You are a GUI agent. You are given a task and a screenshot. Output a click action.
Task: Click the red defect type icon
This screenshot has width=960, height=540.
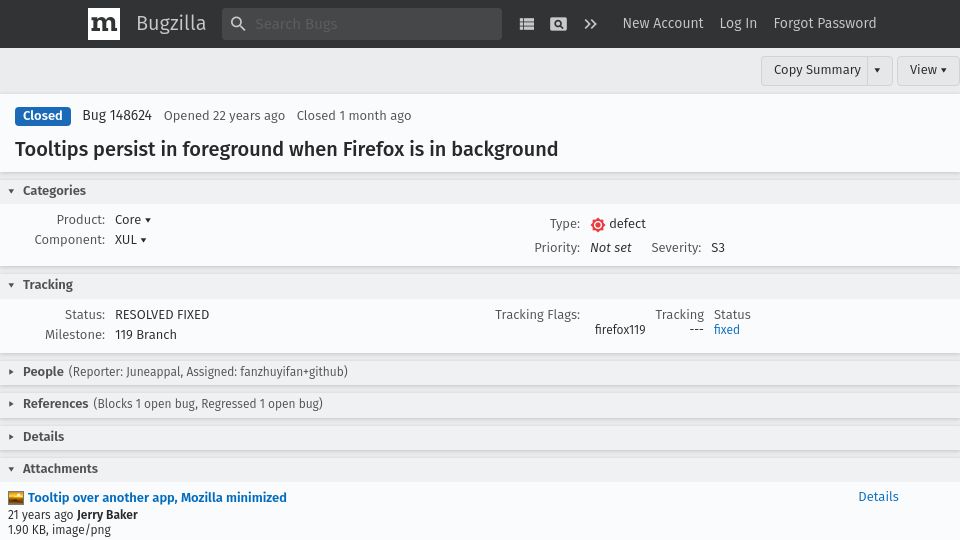pos(598,224)
